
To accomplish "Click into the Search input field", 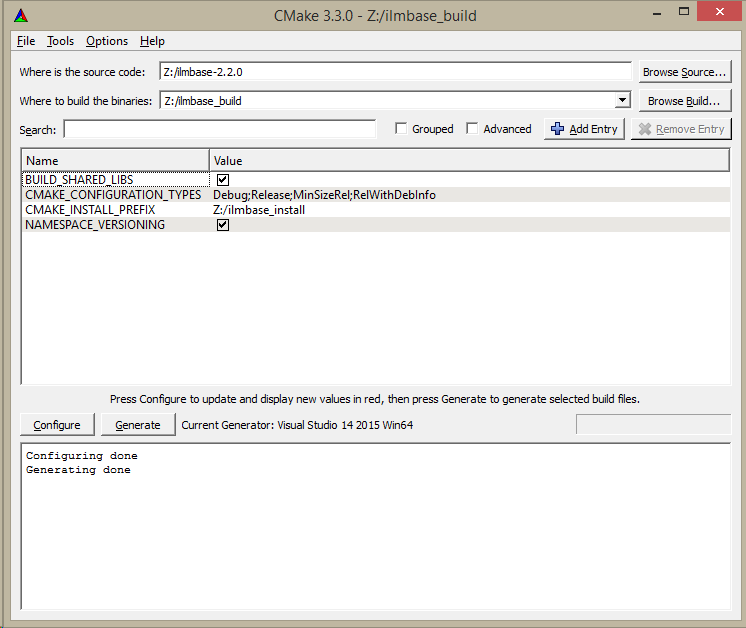I will [x=220, y=129].
